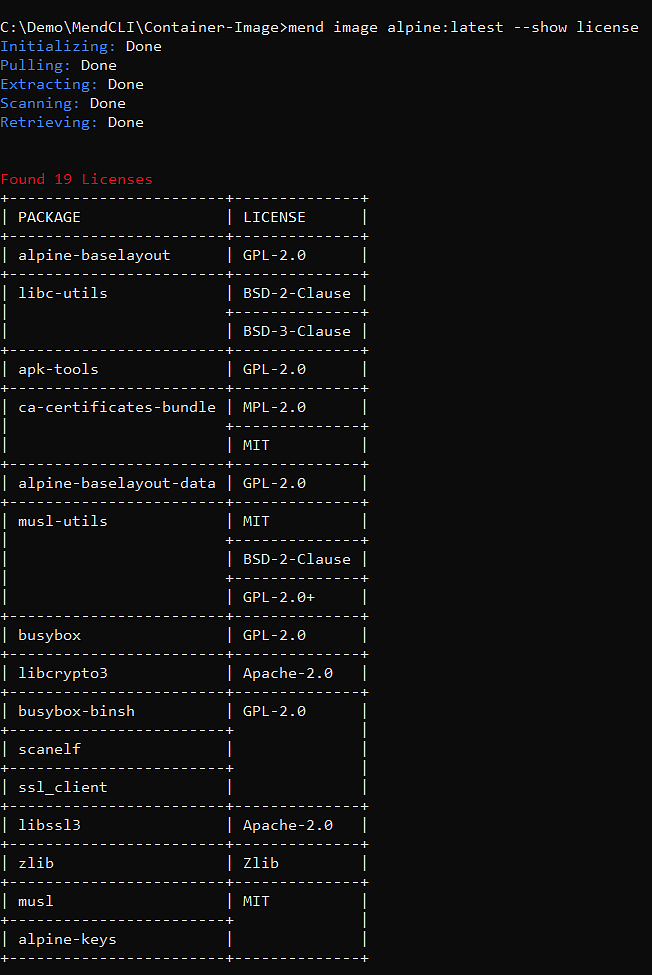652x975 pixels.
Task: Select the MPL-2.0 license text
Action: 274,407
